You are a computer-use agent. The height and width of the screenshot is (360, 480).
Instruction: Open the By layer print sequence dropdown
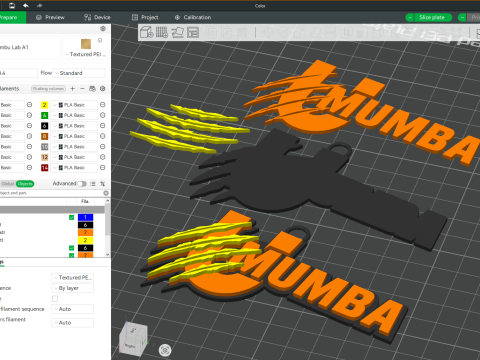coord(72,288)
